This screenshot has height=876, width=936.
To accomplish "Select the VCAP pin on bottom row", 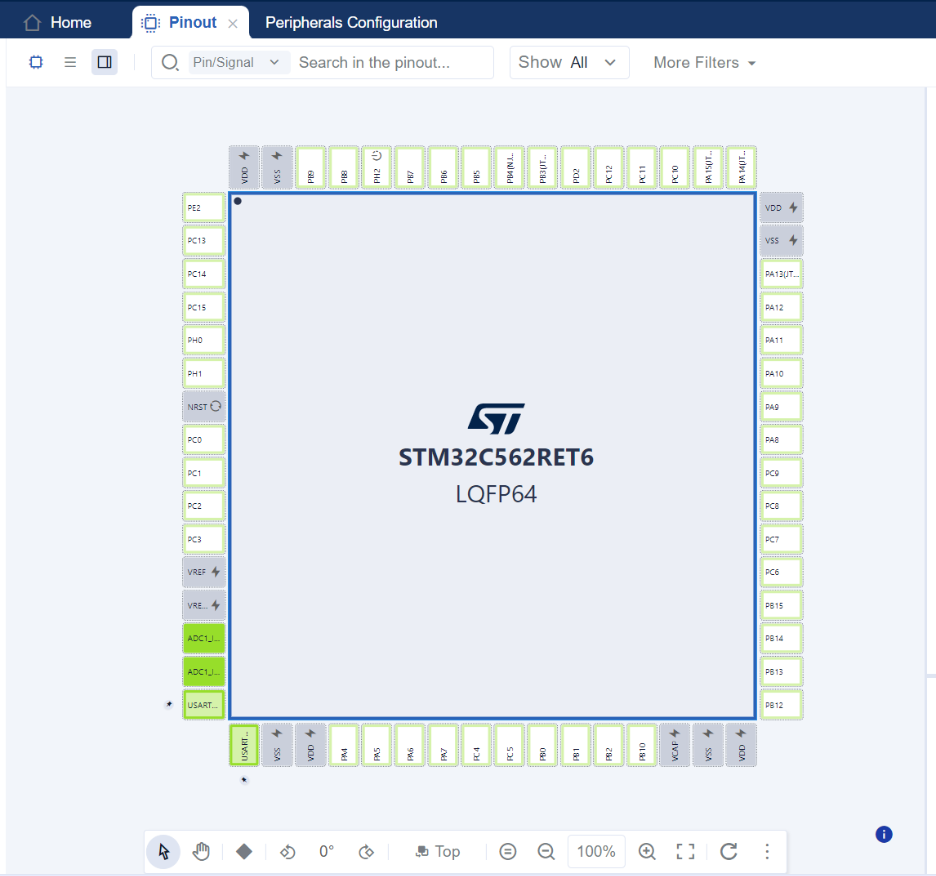I will [675, 745].
